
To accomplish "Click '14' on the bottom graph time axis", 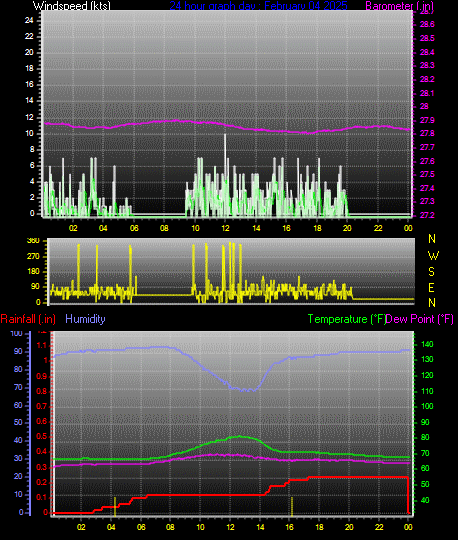I will [x=260, y=527].
